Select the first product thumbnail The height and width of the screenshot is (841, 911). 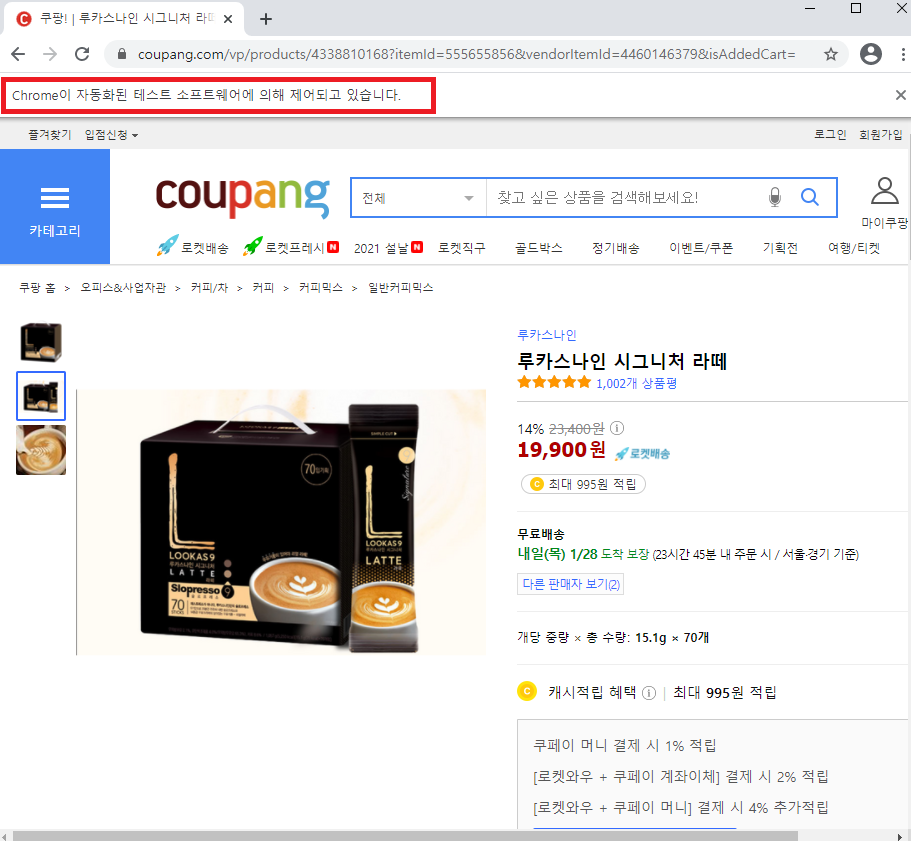41,342
